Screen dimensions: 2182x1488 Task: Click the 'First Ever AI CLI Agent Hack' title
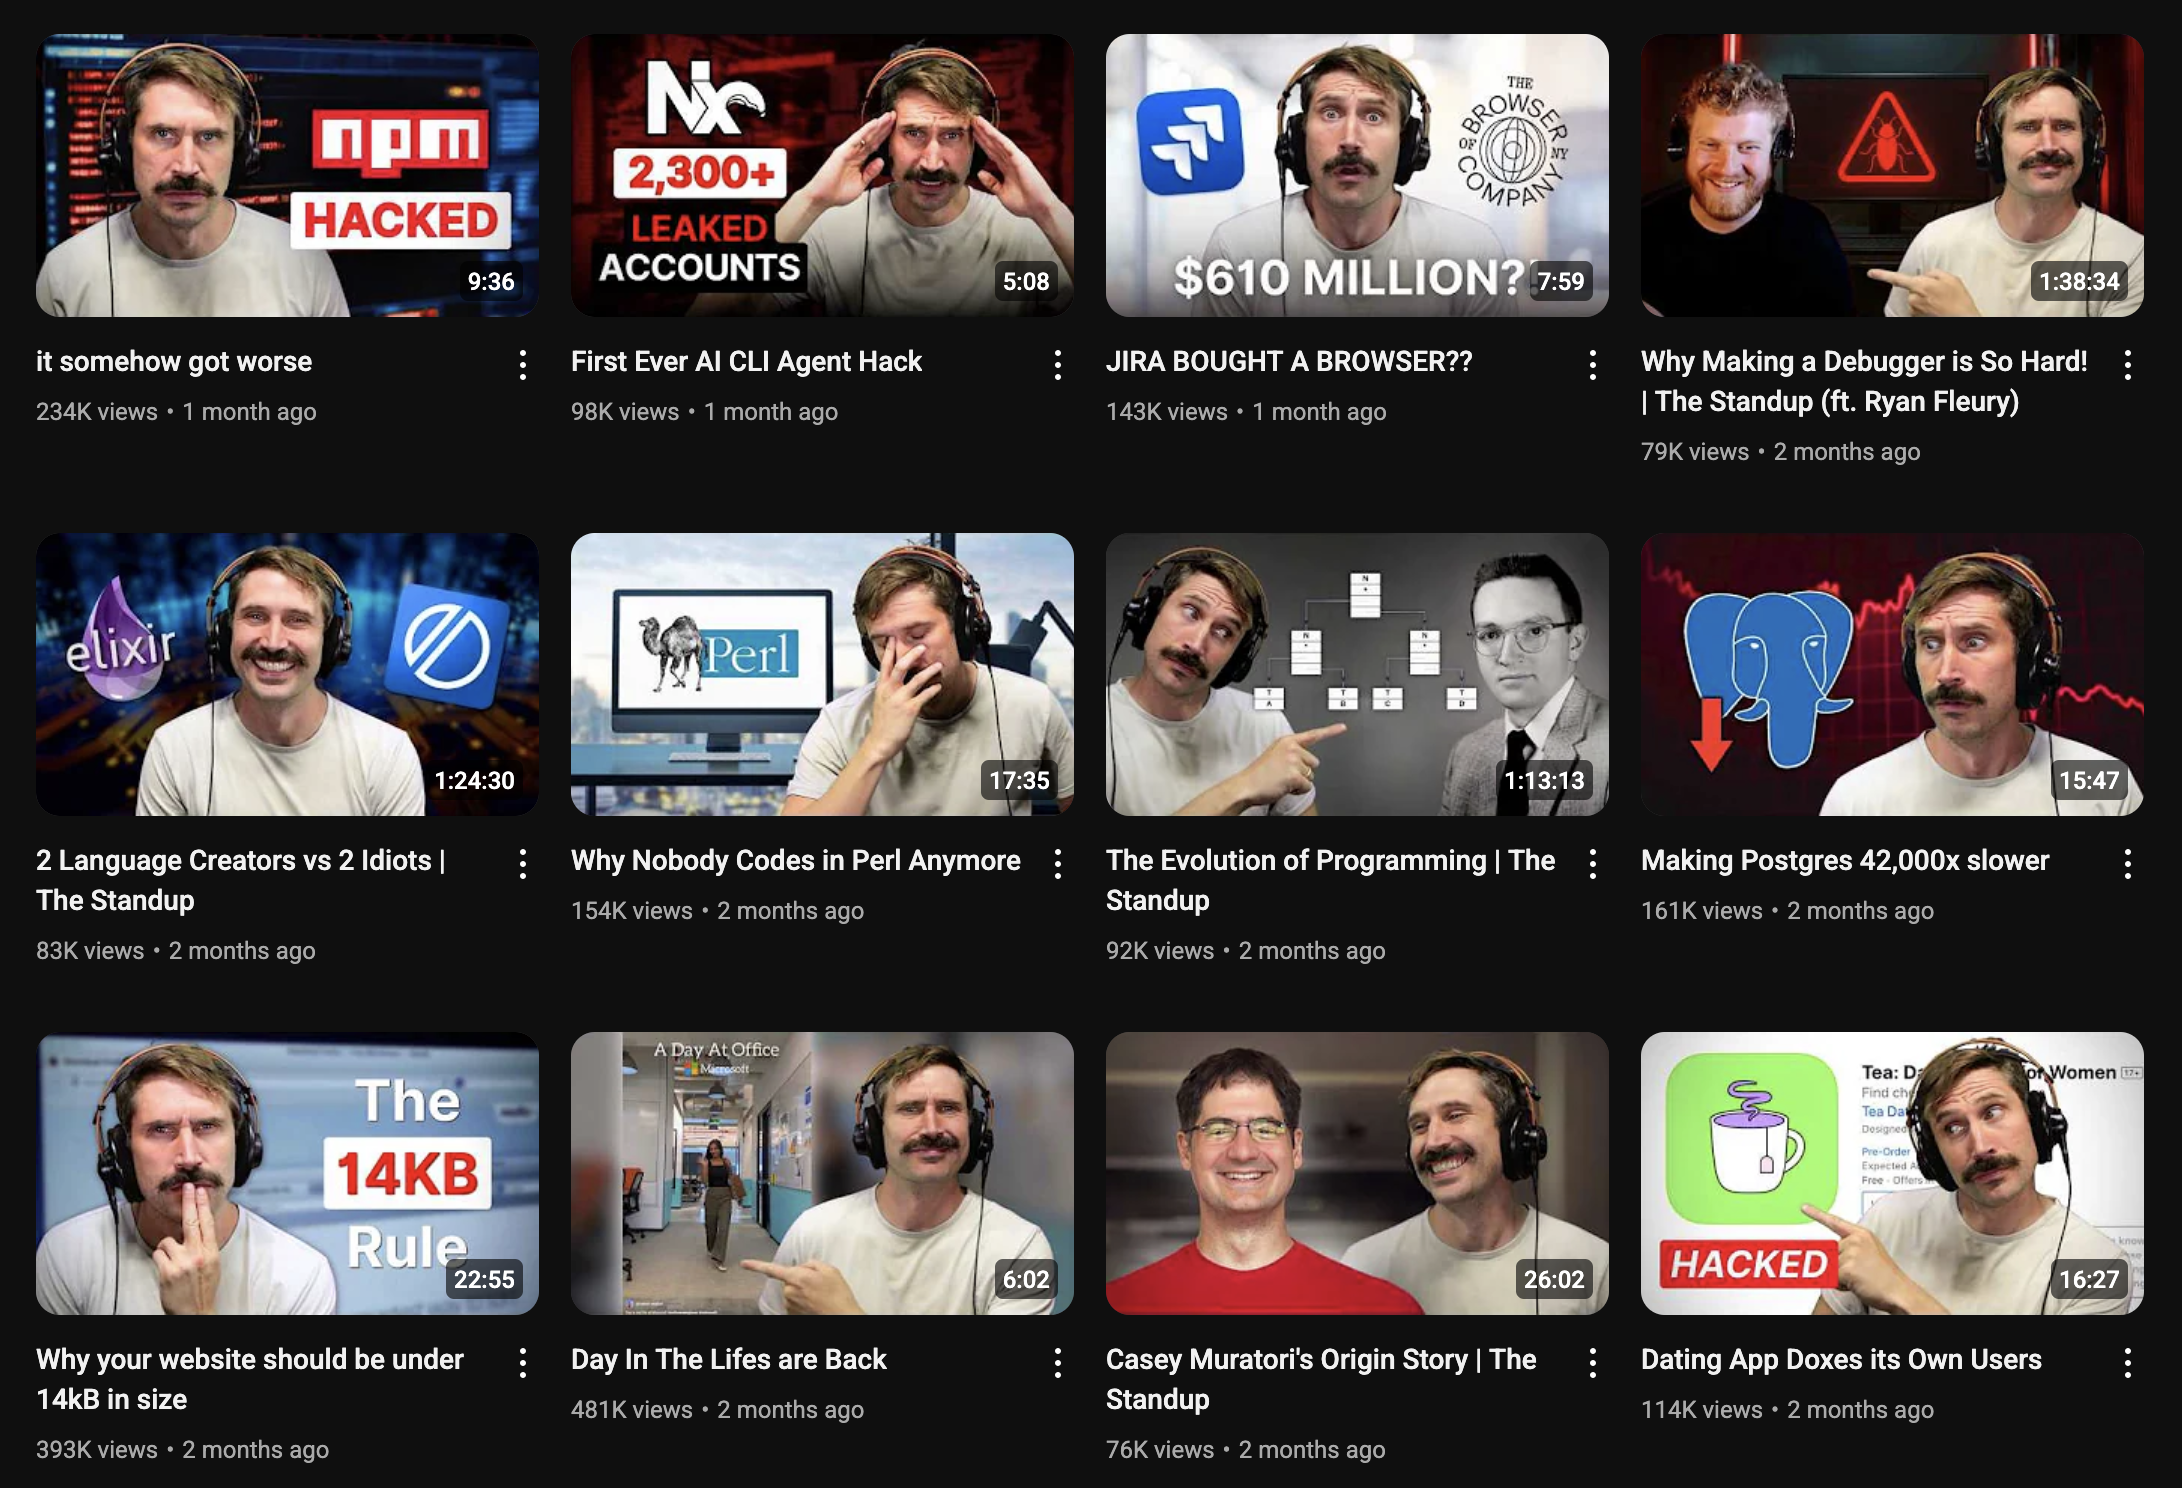click(x=746, y=361)
